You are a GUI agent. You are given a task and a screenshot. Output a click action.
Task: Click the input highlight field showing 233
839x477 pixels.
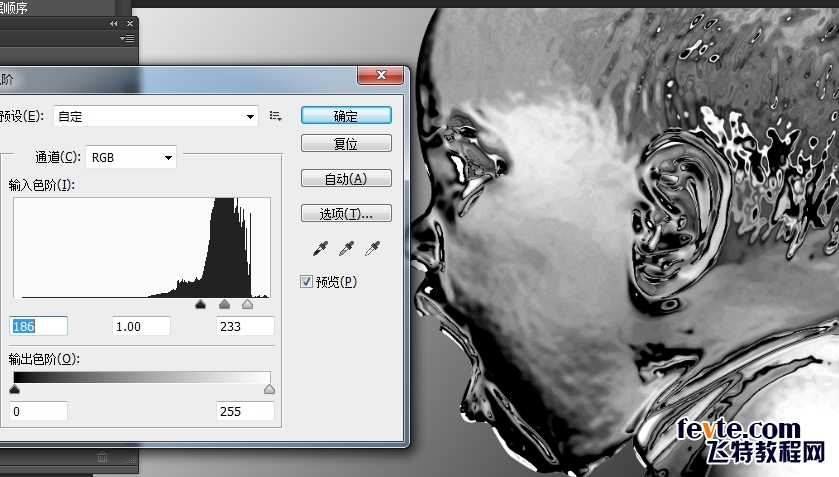[245, 326]
